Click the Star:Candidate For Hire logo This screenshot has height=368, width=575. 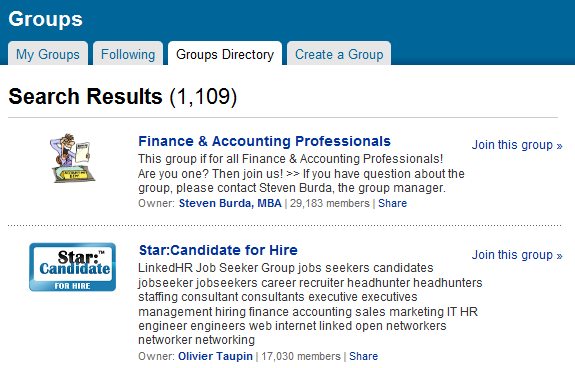[x=73, y=267]
